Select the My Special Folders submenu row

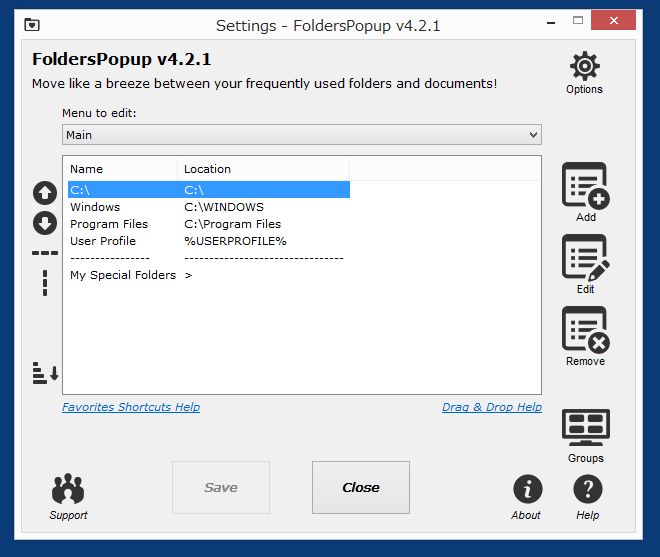(x=209, y=275)
